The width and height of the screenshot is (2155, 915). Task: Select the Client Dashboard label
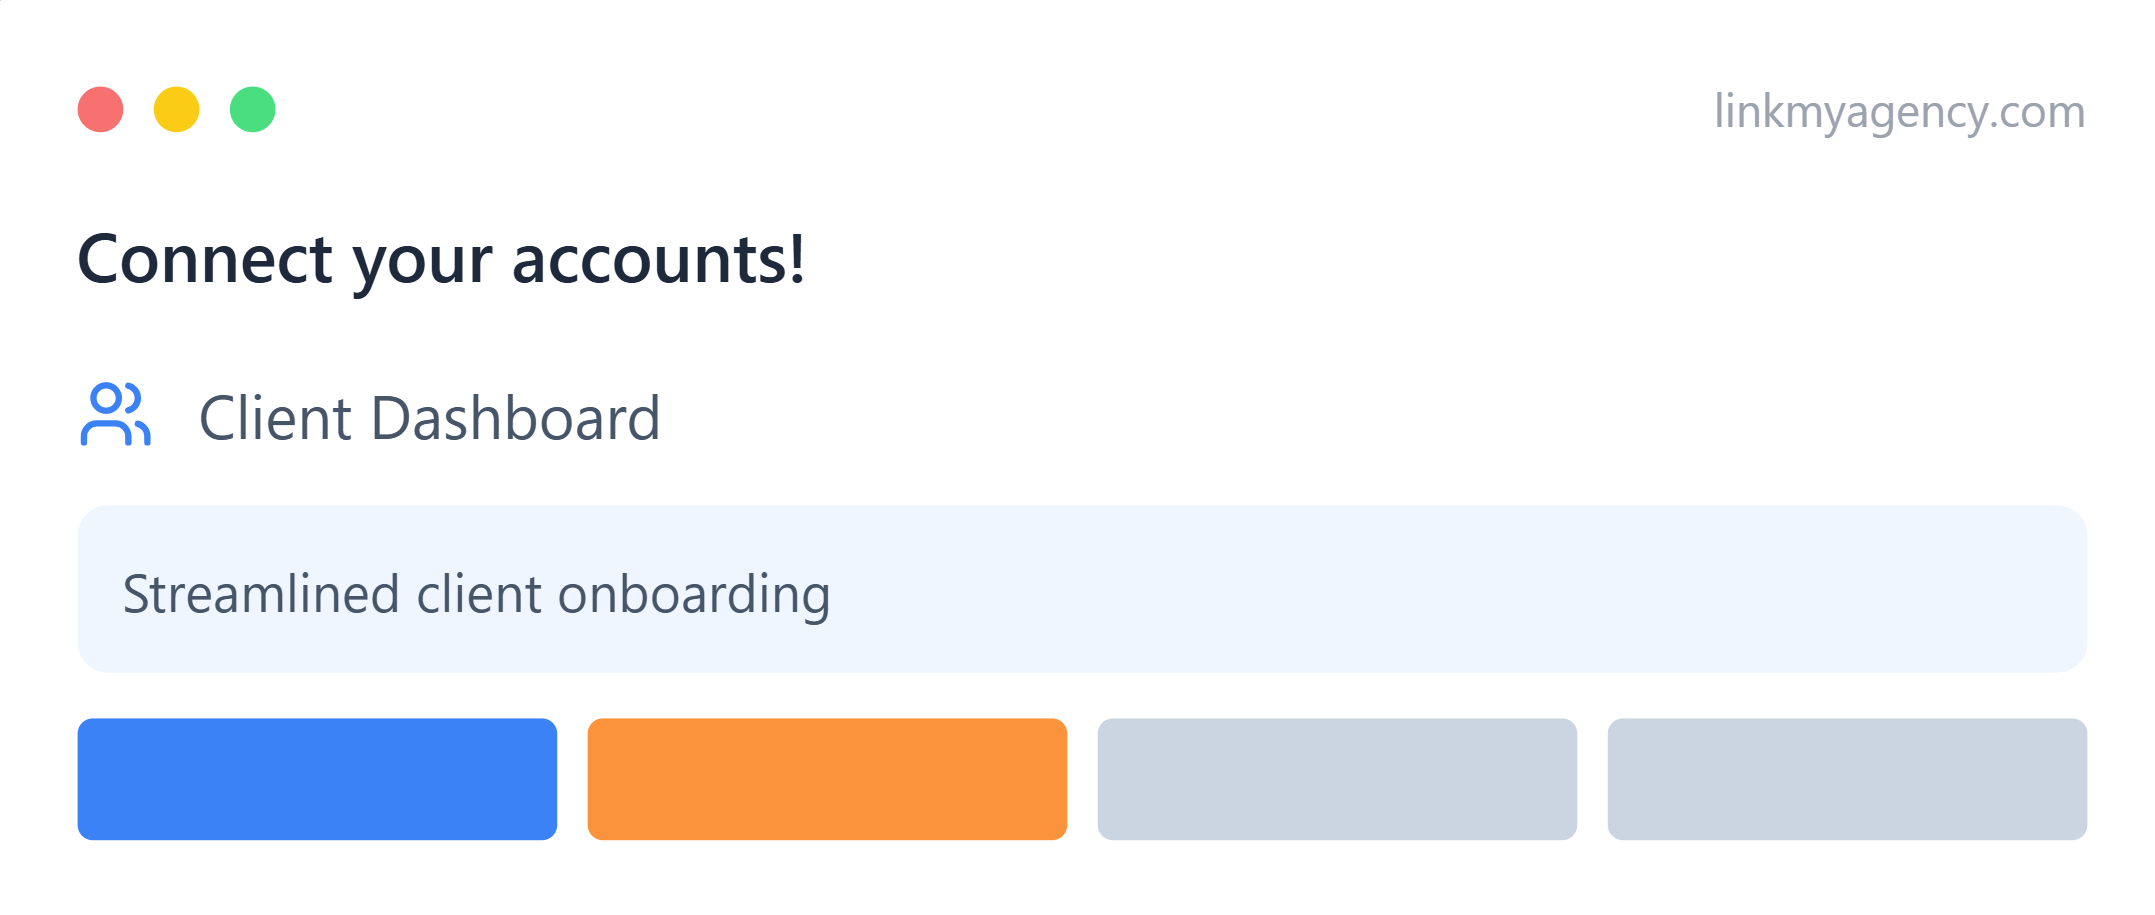[430, 418]
